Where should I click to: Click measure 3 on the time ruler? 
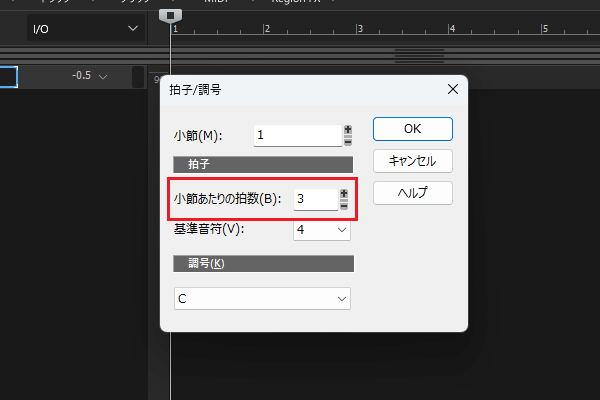(359, 28)
